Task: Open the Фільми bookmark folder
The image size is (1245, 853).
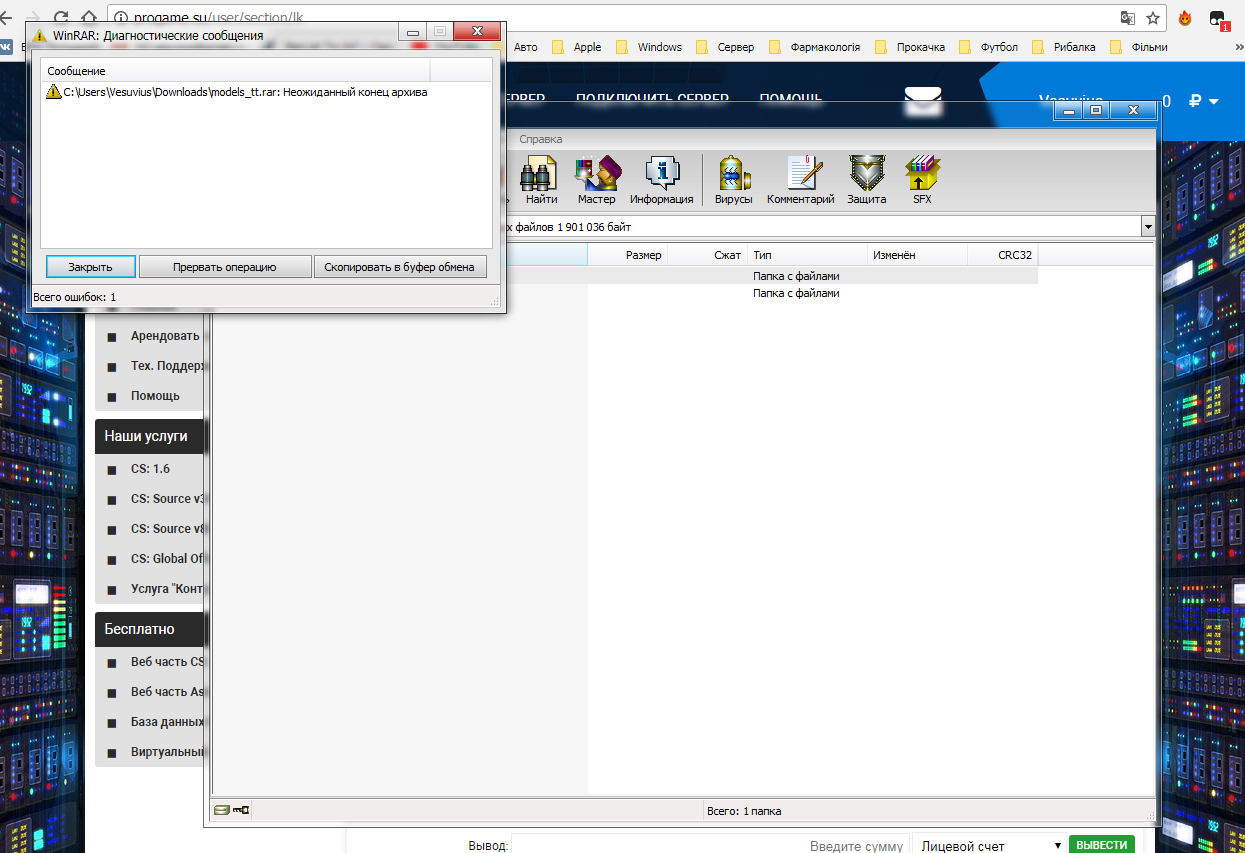Action: coord(1137,47)
